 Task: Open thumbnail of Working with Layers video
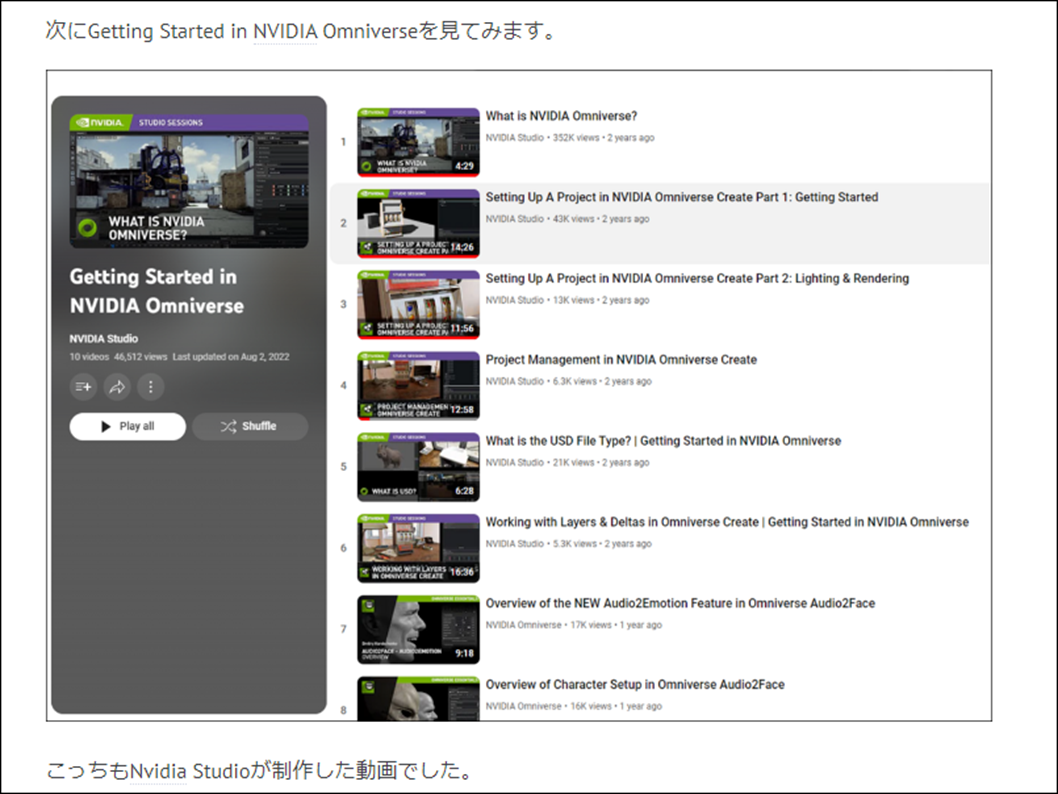point(418,548)
